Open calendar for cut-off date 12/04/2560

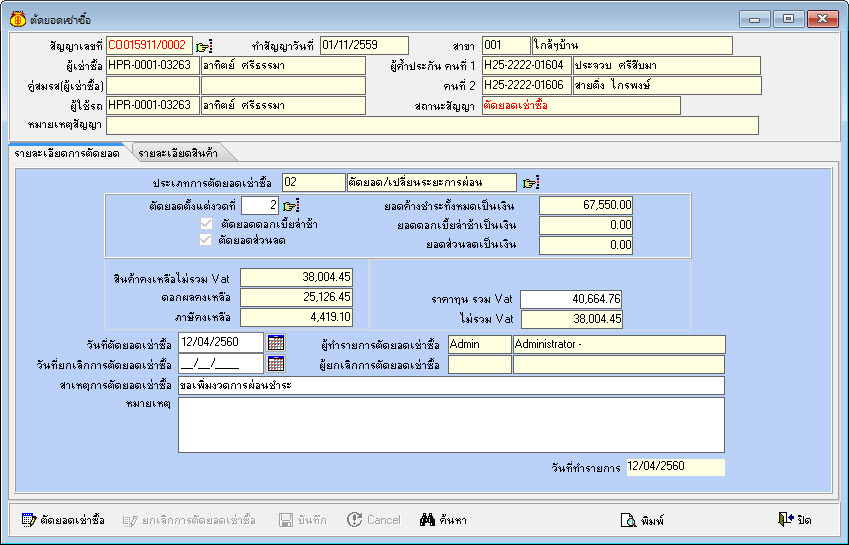click(x=276, y=343)
